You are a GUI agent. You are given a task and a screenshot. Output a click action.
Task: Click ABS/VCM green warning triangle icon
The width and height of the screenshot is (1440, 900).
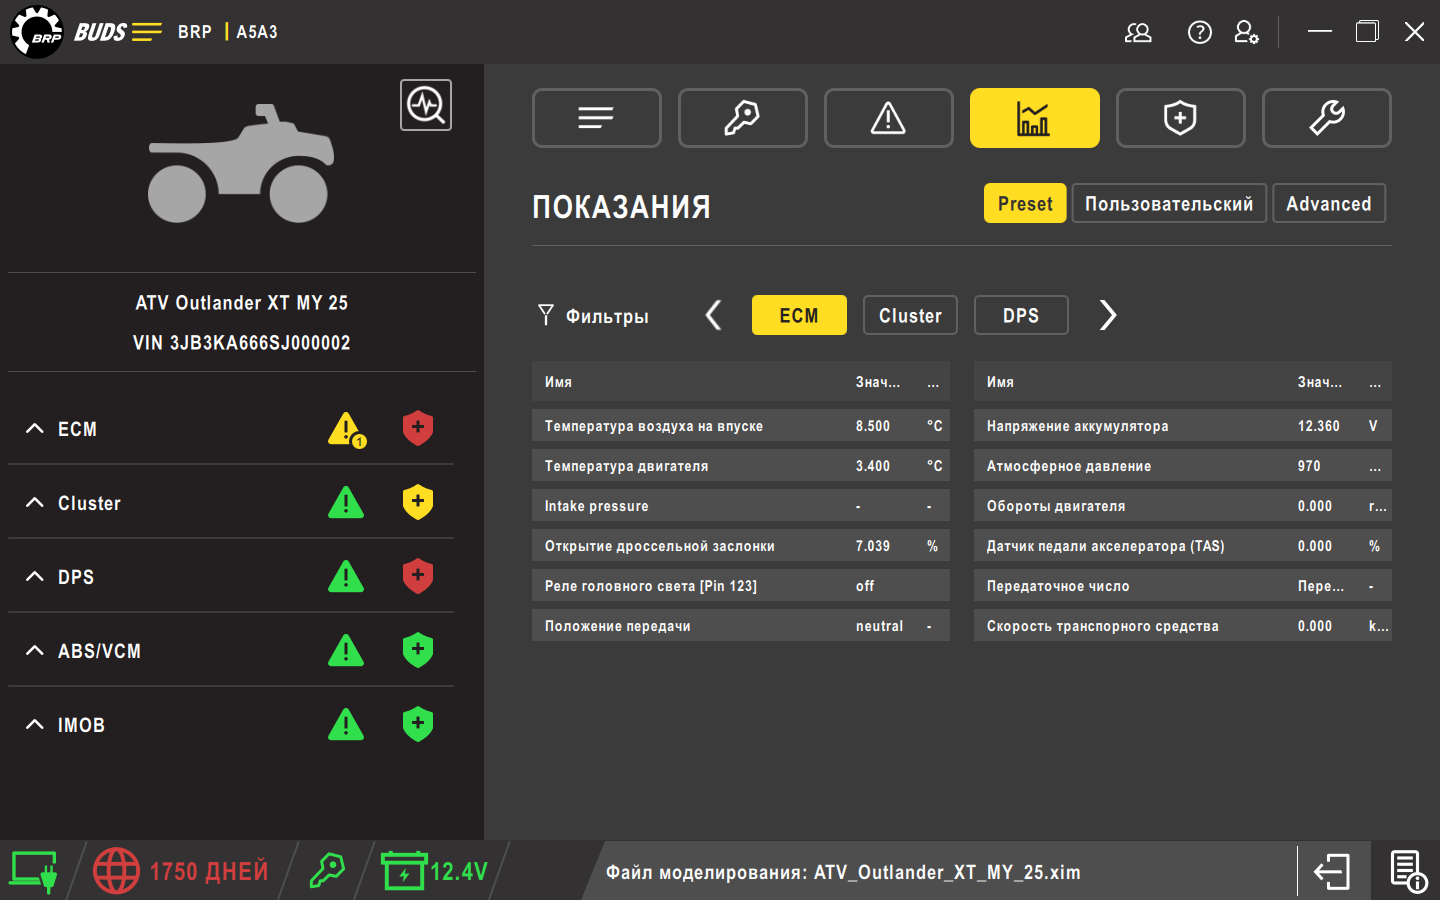(346, 650)
